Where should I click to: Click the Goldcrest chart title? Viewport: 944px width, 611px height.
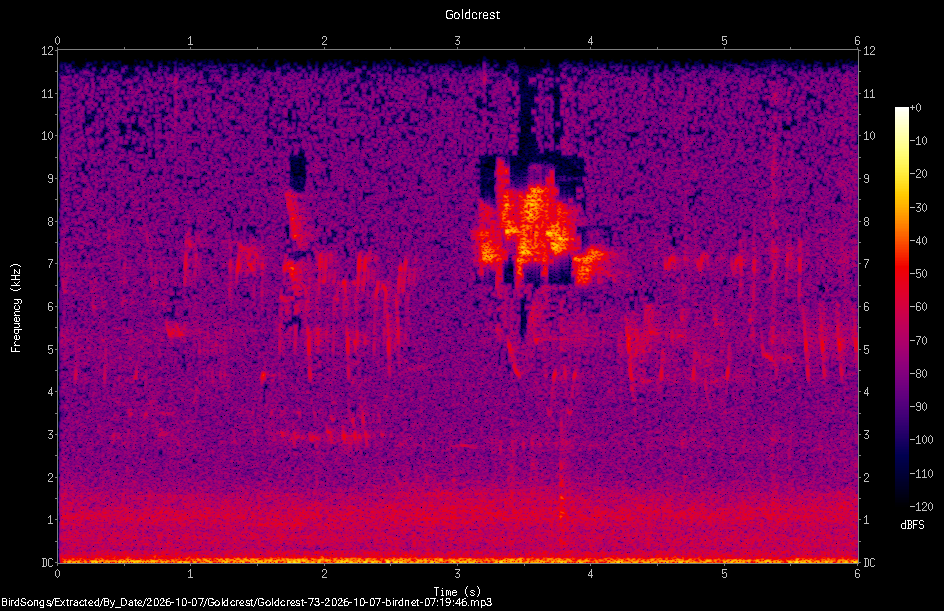click(472, 14)
